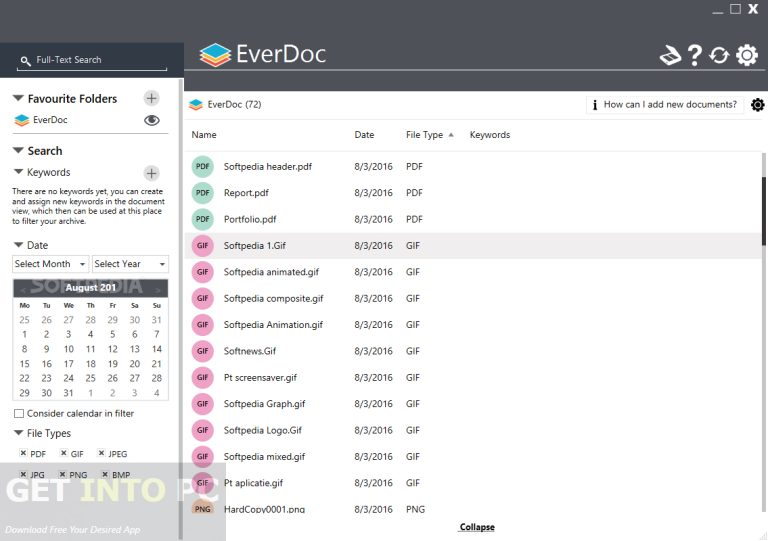This screenshot has width=768, height=541.
Task: Click the document list vertical scrollbar thumb
Action: 763,211
